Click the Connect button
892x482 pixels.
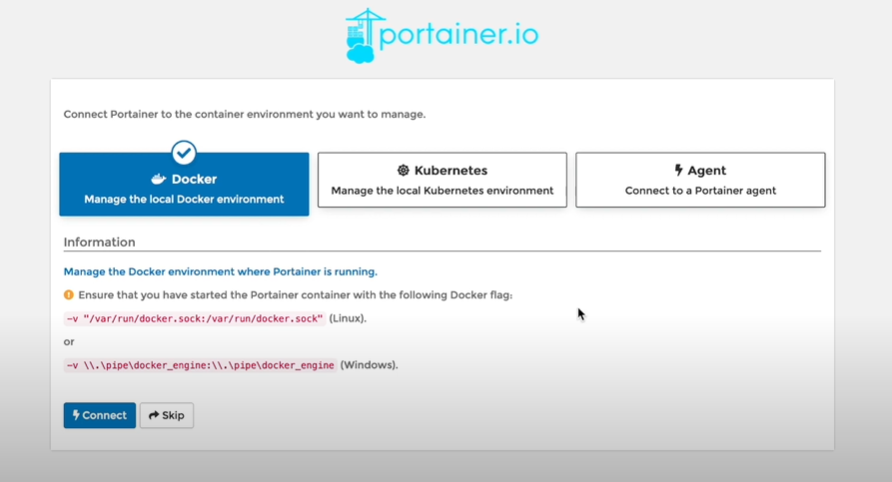point(100,415)
